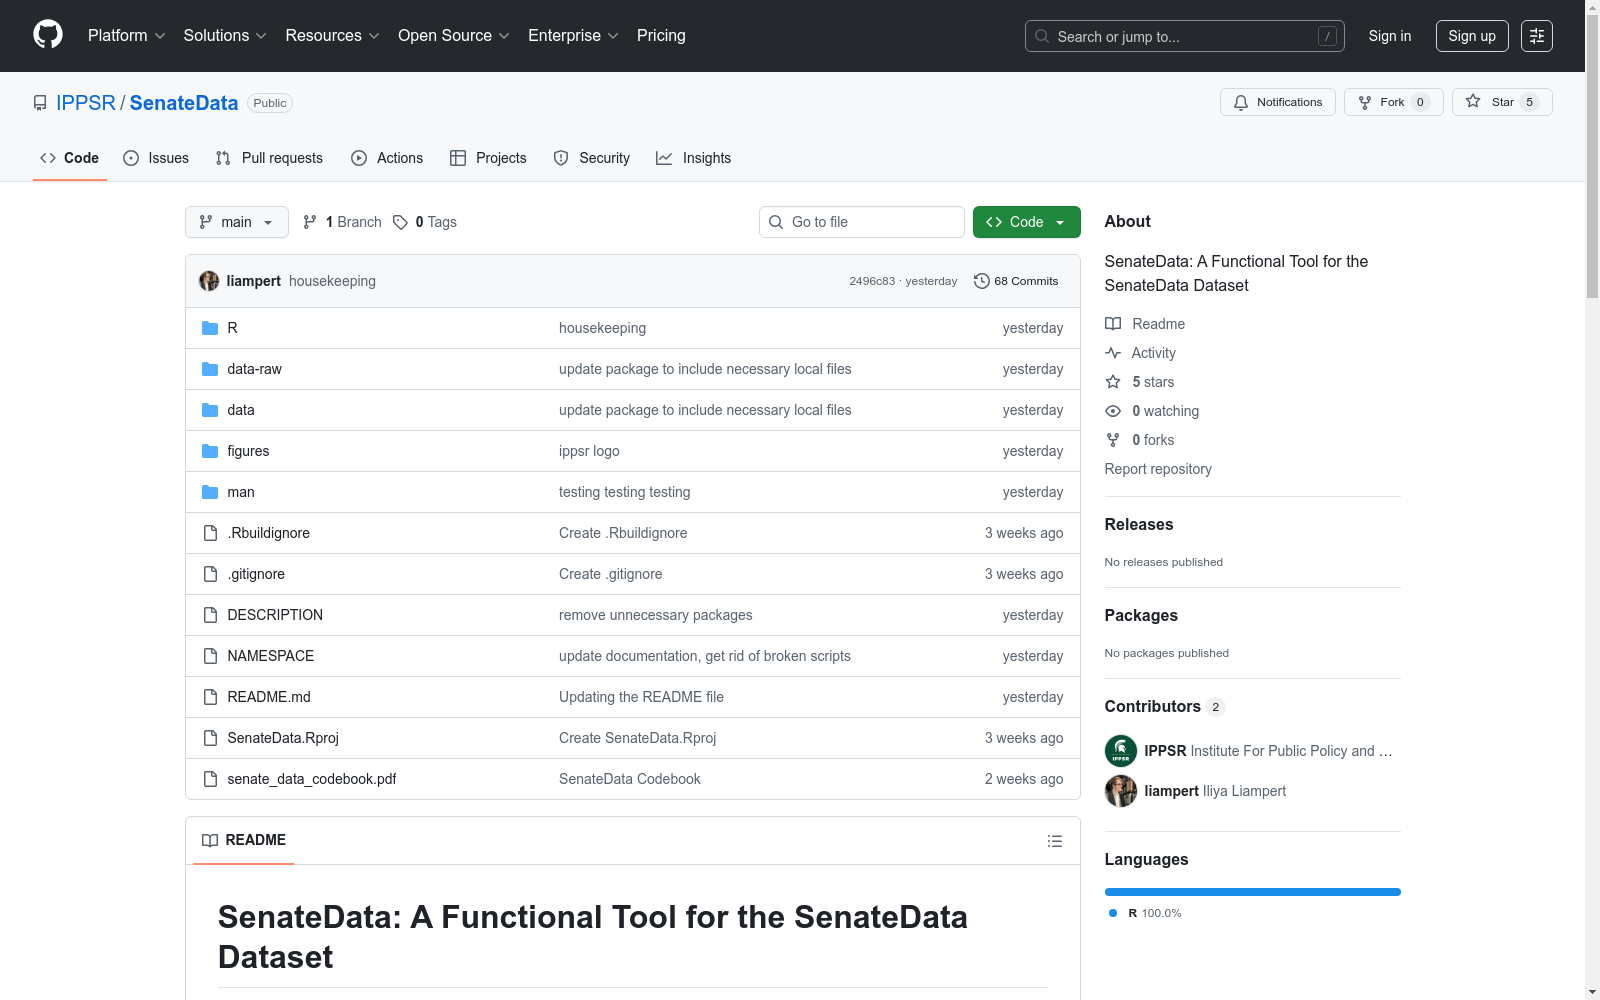Click the senate_data_codebook.pdf file icon
This screenshot has width=1600, height=1000.
click(210, 779)
